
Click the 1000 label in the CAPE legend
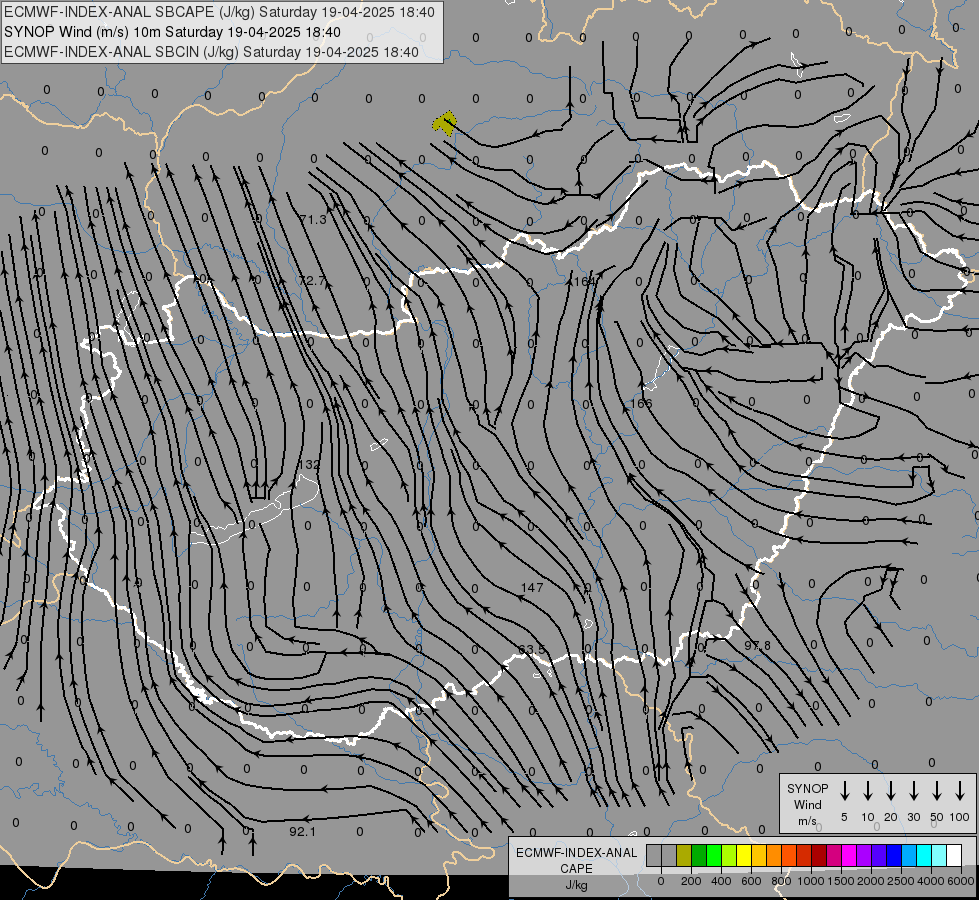pos(811,881)
